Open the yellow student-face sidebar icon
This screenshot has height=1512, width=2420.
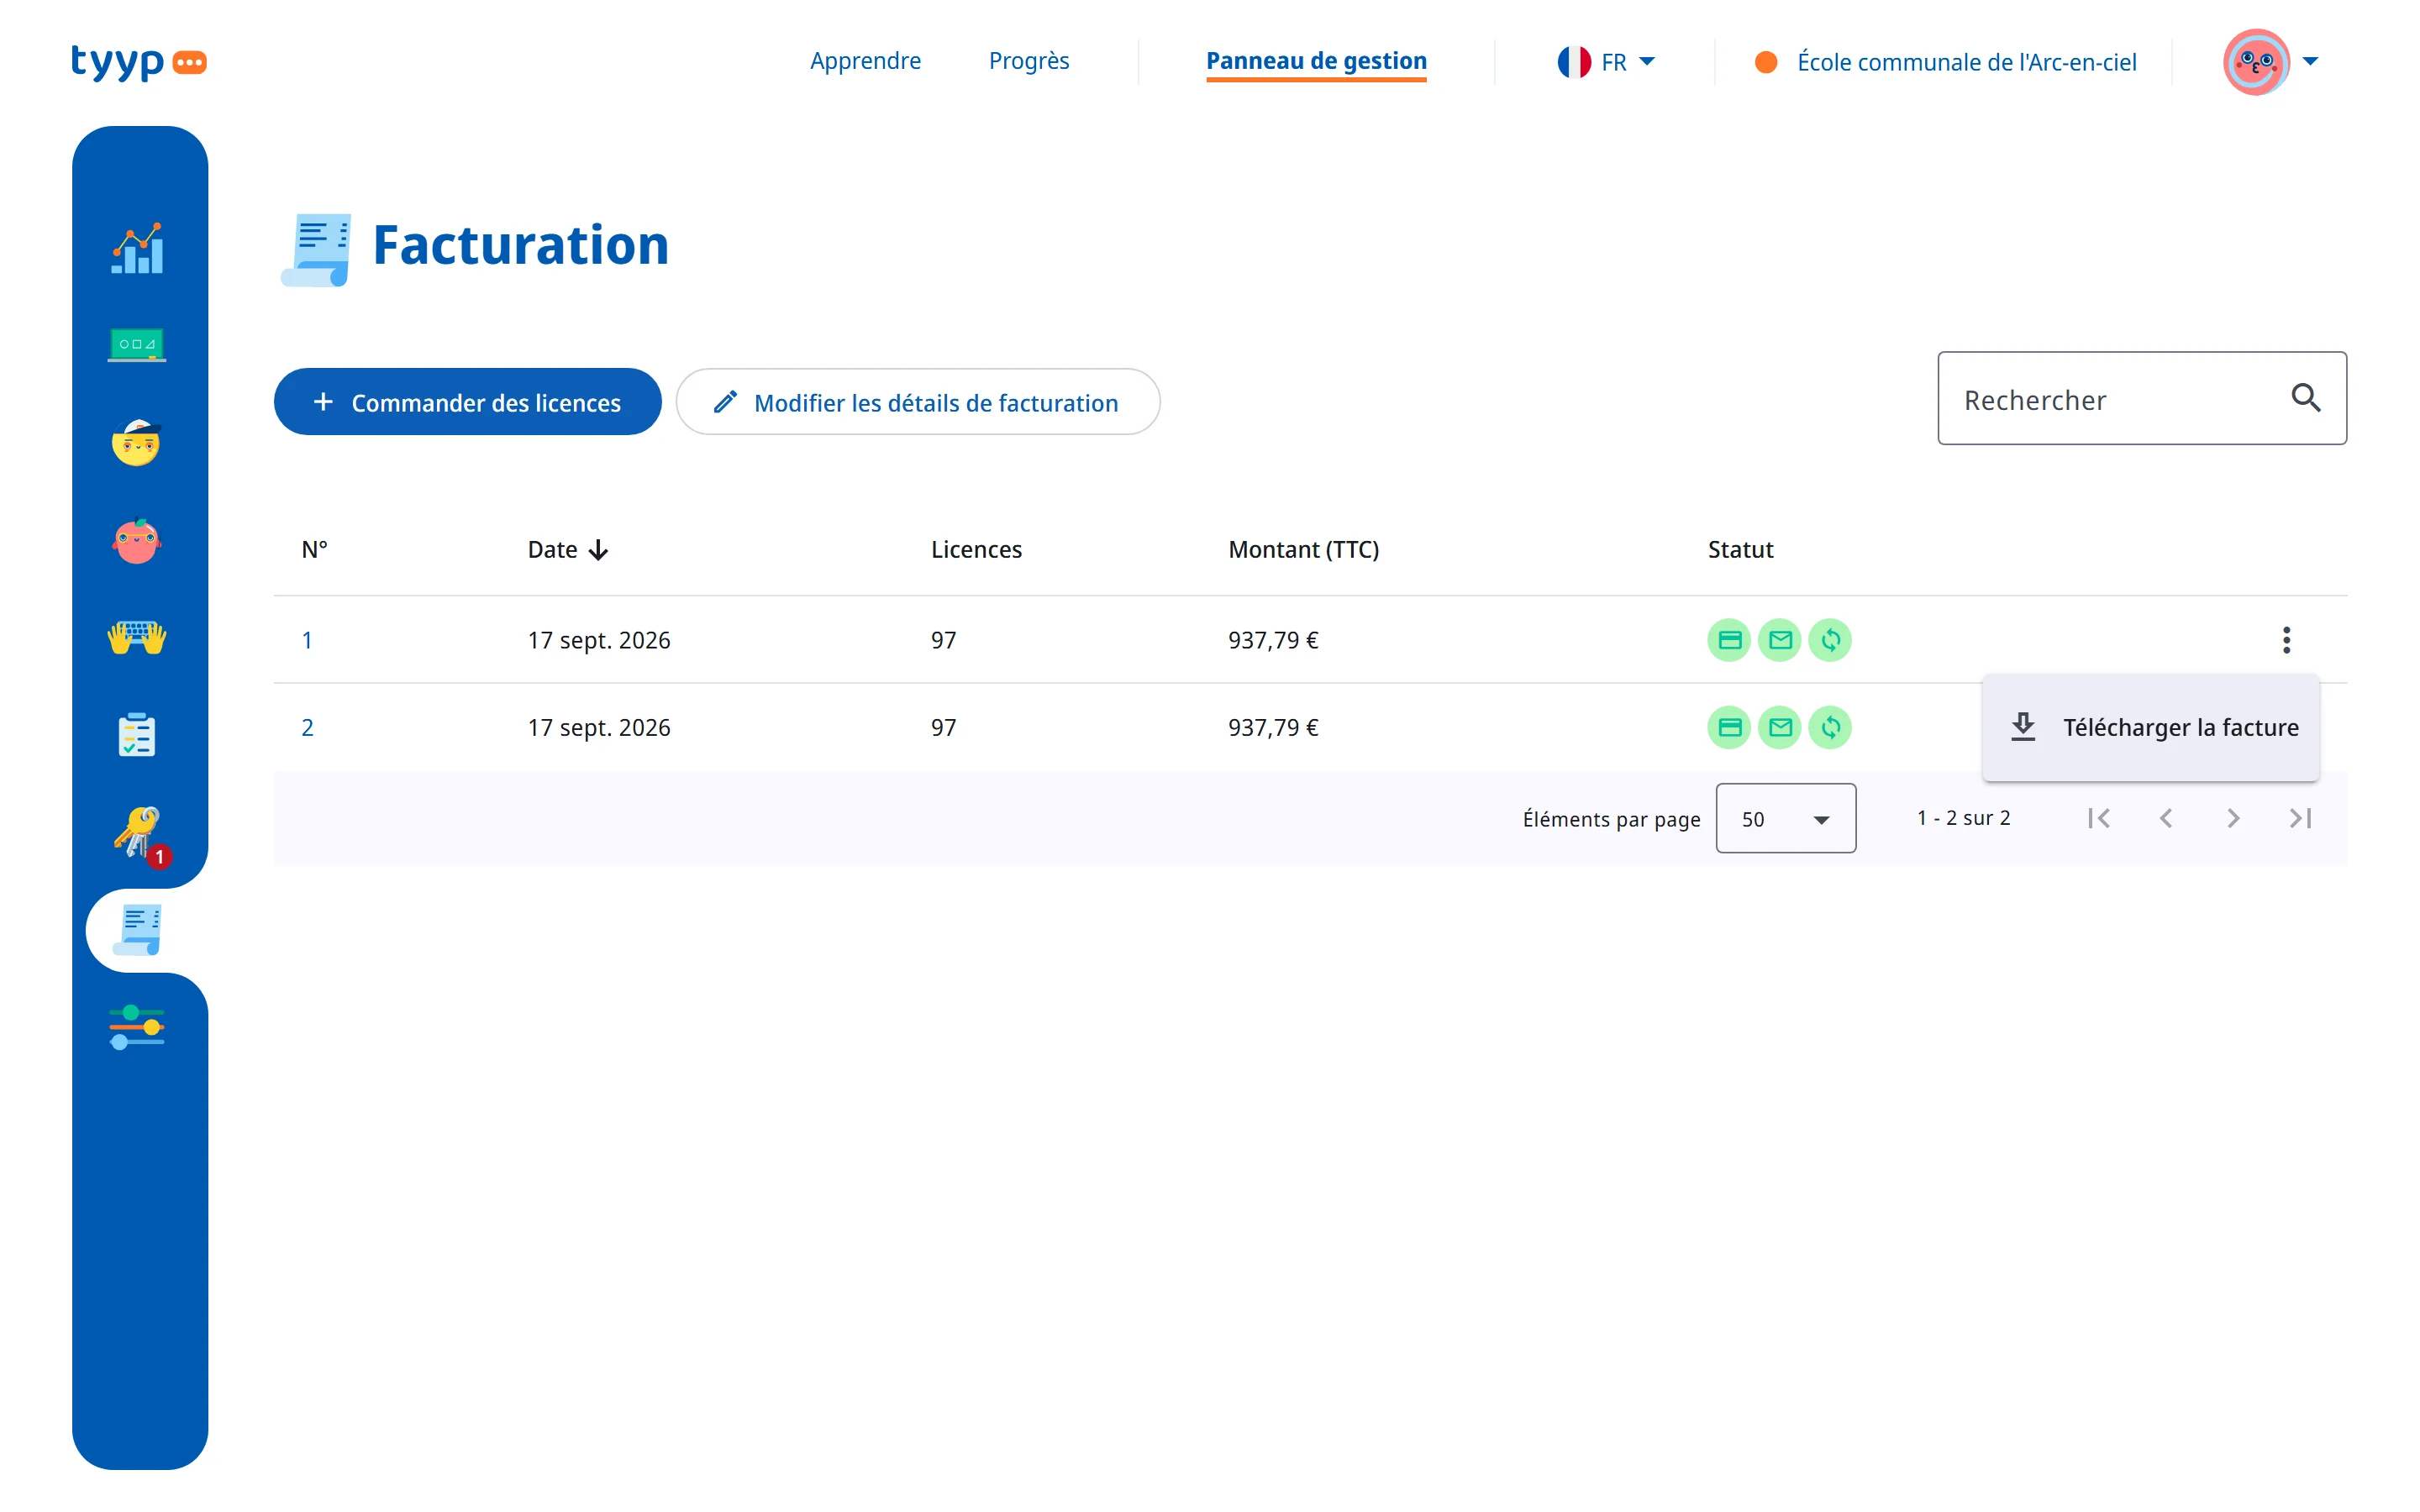click(x=137, y=442)
